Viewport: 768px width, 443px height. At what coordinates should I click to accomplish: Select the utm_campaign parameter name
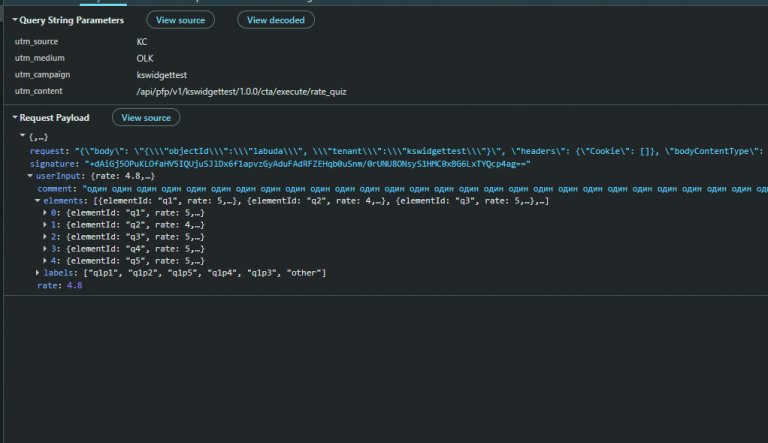(42, 74)
